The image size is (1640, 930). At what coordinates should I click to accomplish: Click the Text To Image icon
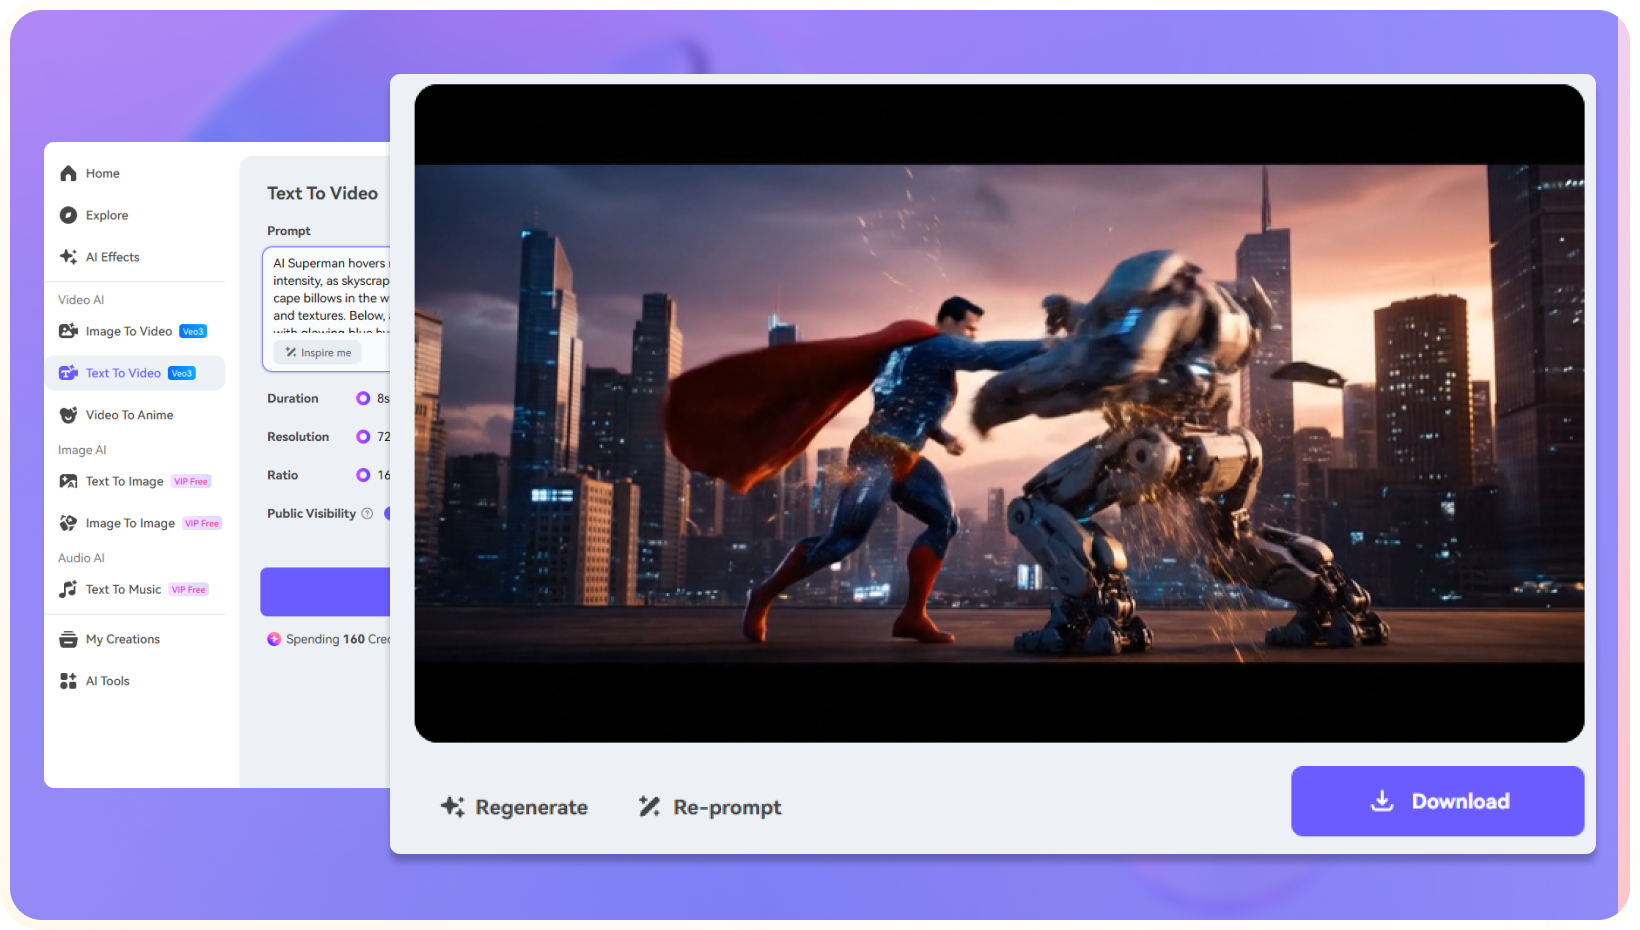pyautogui.click(x=68, y=481)
